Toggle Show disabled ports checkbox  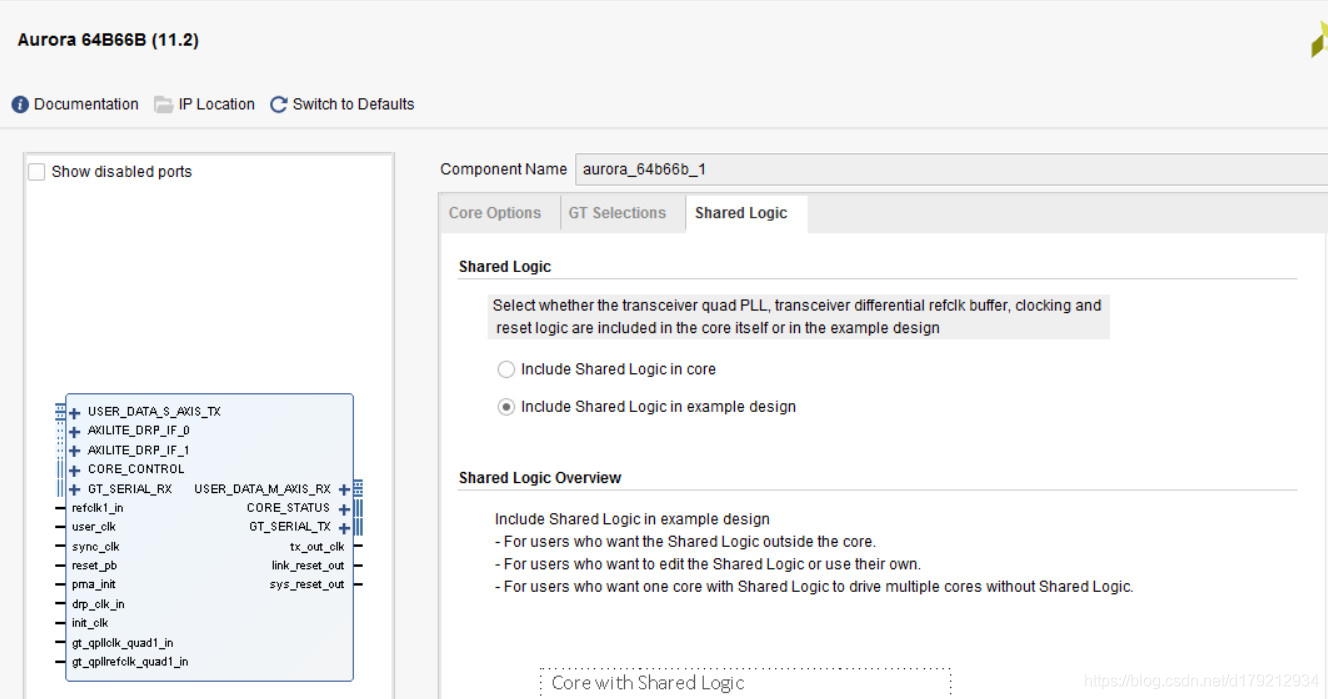[37, 172]
